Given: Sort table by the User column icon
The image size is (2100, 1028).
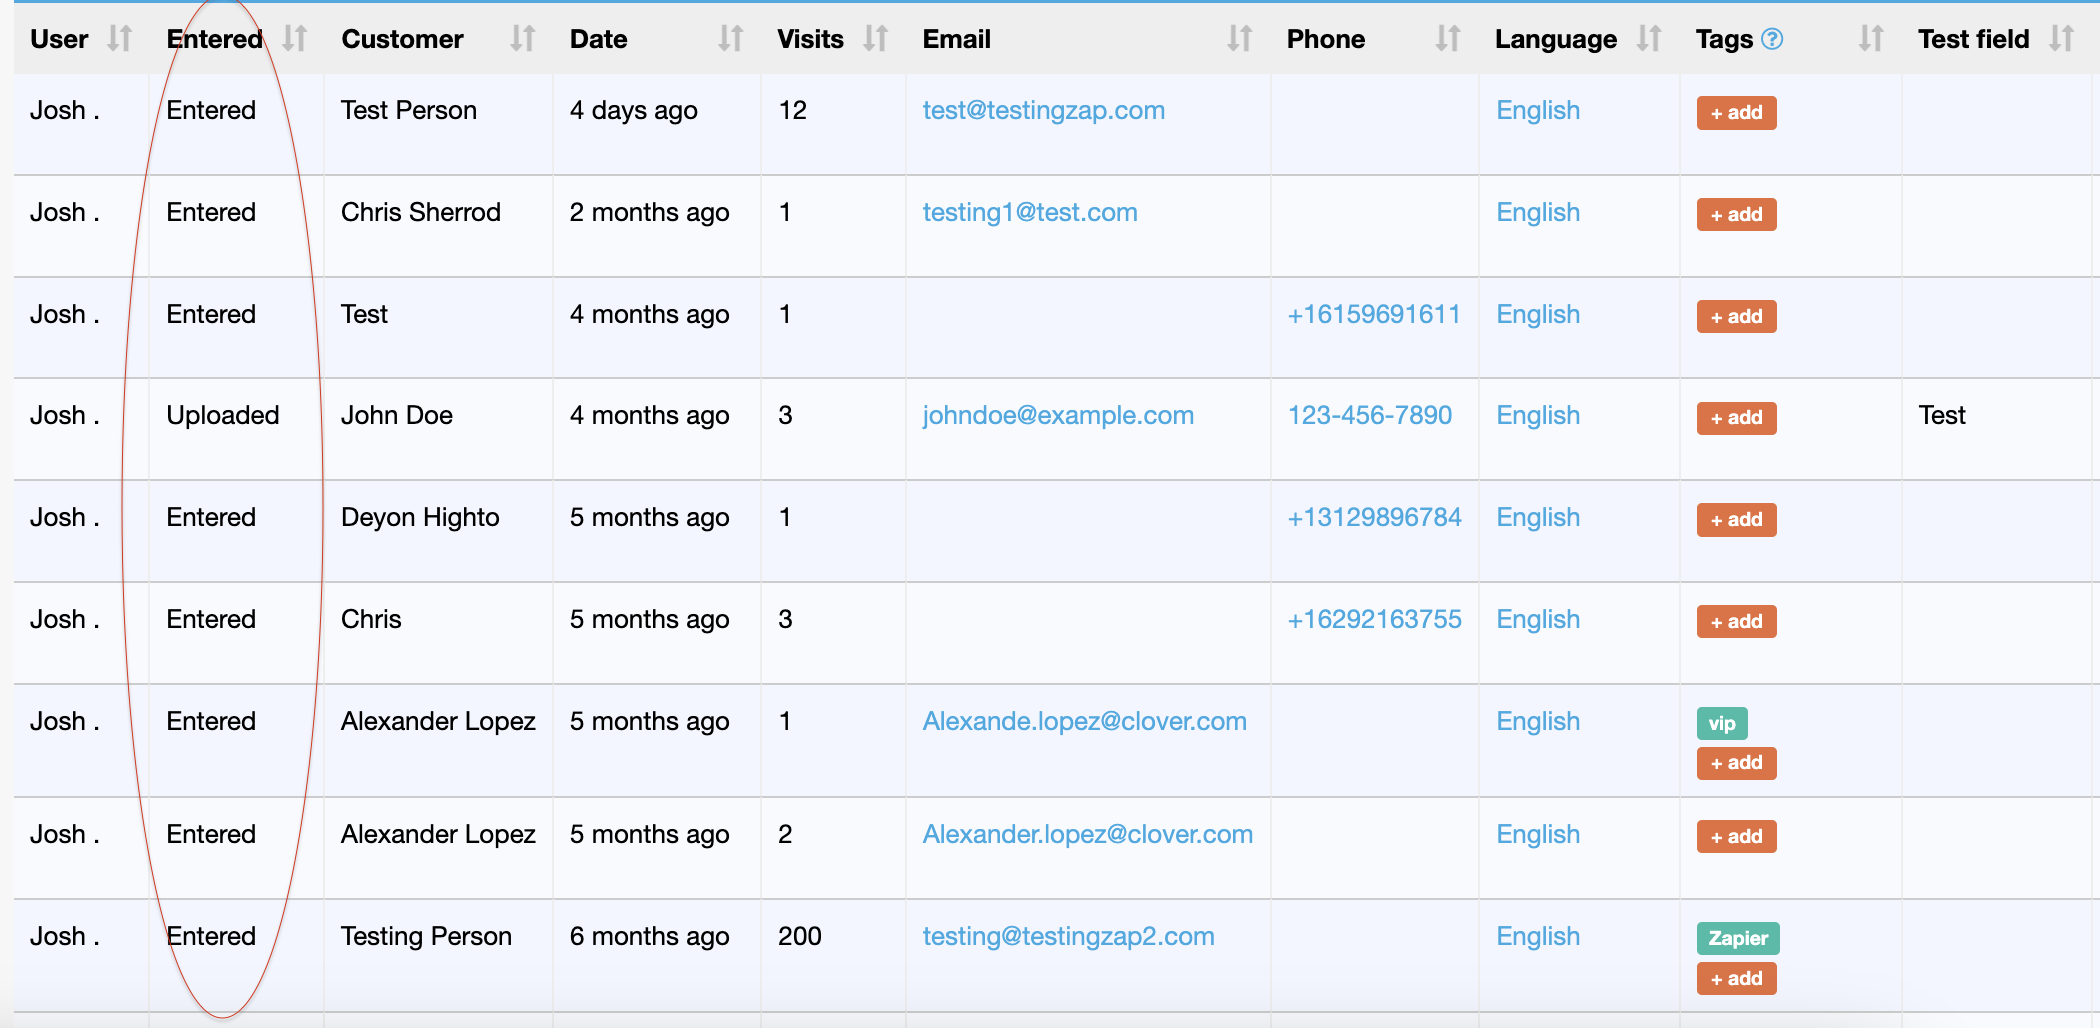Looking at the screenshot, I should tap(120, 39).
